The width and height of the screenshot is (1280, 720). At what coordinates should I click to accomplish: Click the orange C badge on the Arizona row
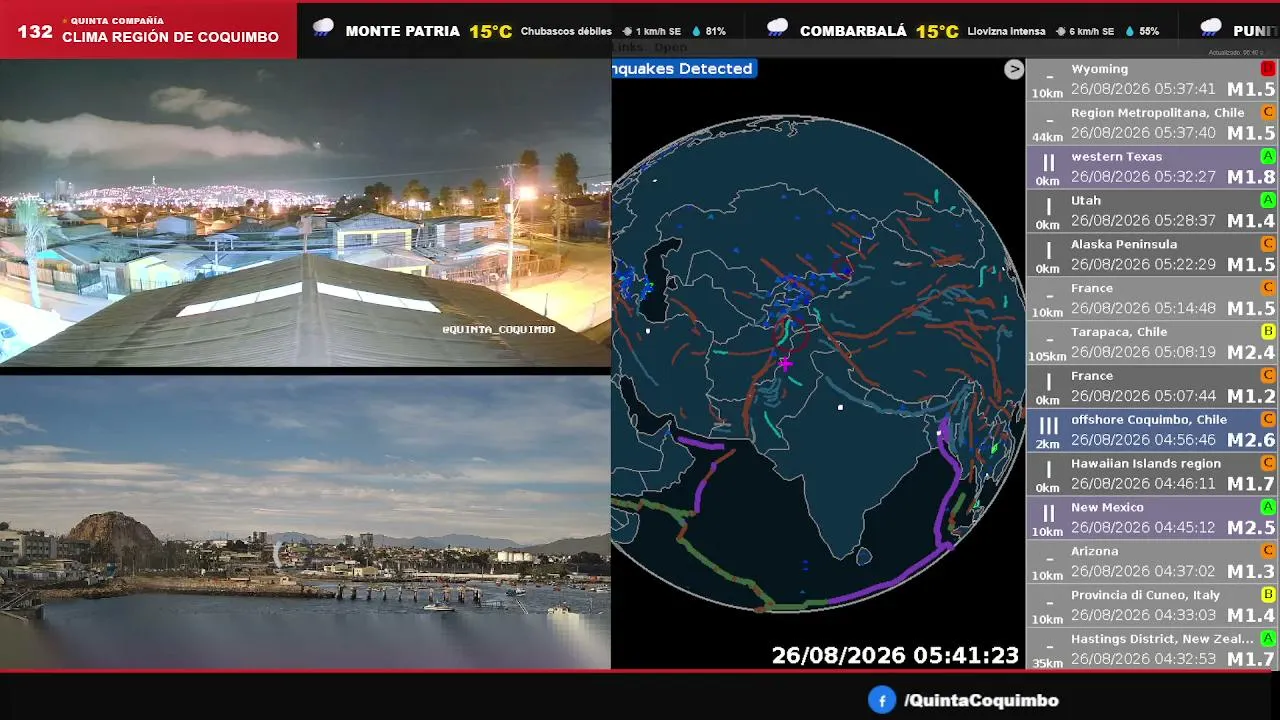coord(1268,551)
